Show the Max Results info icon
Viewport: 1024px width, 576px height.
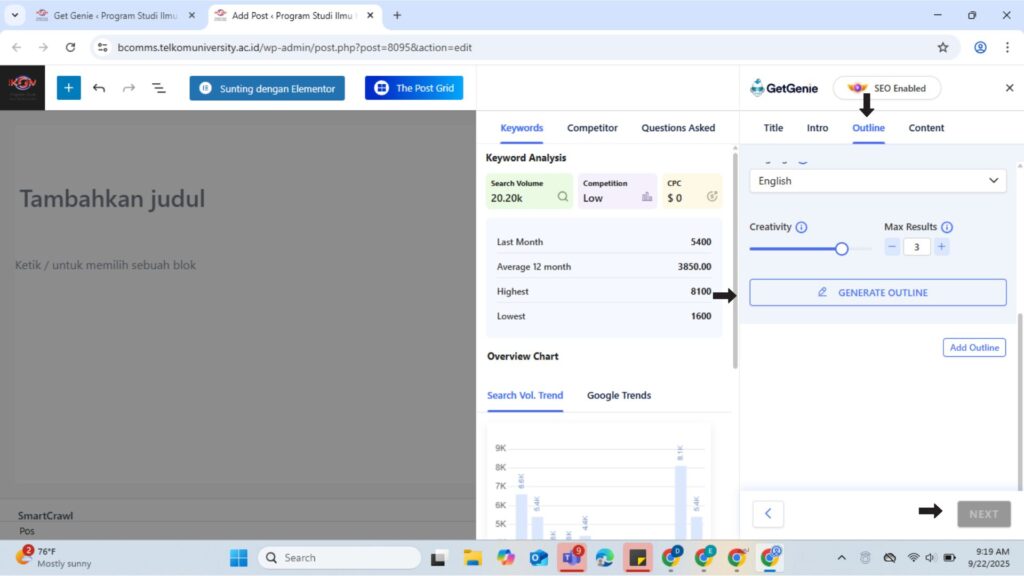tap(947, 227)
